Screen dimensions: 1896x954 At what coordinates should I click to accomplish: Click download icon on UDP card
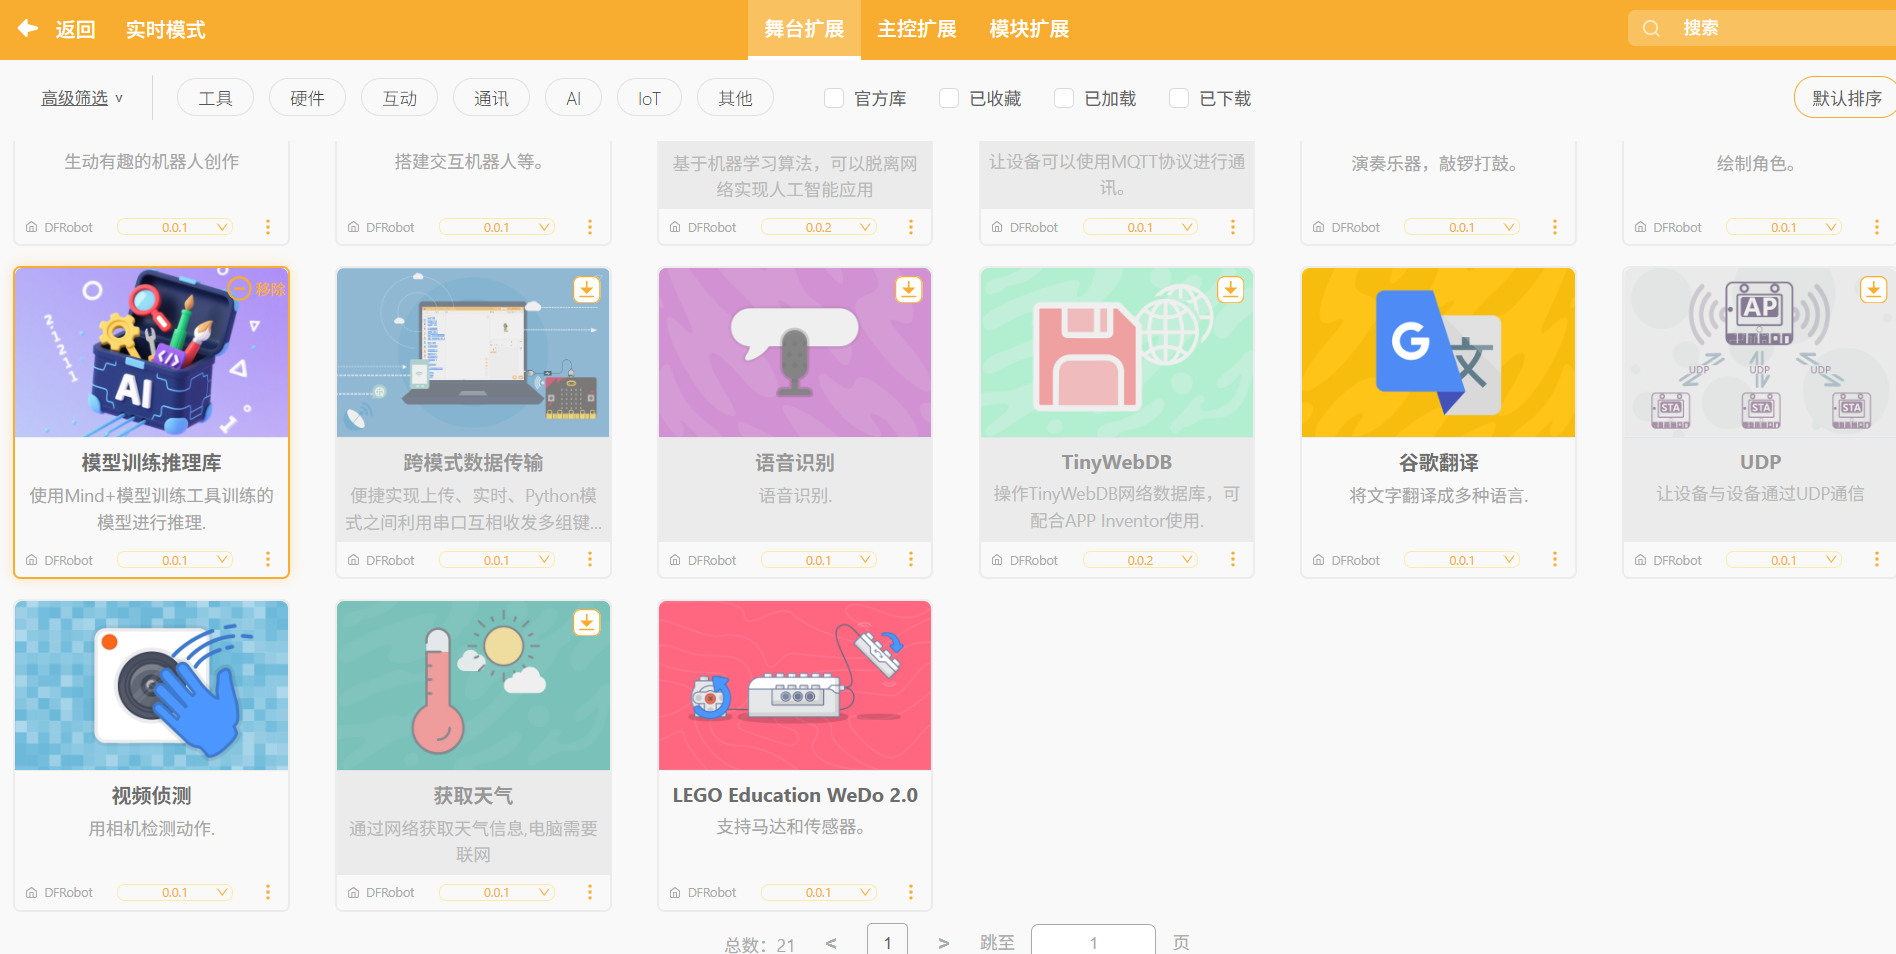(1872, 290)
